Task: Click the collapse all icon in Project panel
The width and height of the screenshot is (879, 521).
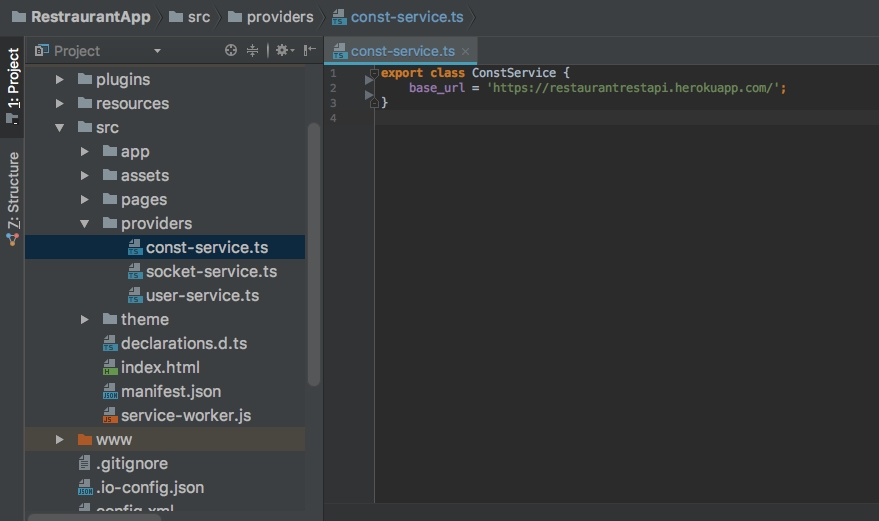Action: (x=252, y=50)
